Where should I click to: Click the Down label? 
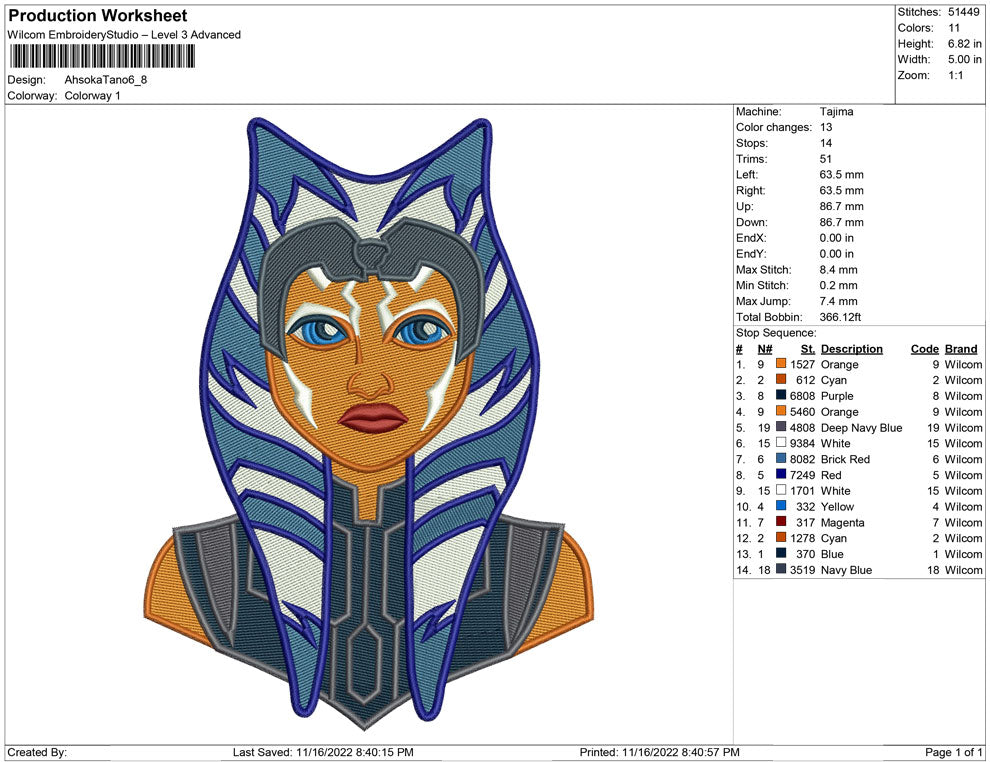click(751, 222)
